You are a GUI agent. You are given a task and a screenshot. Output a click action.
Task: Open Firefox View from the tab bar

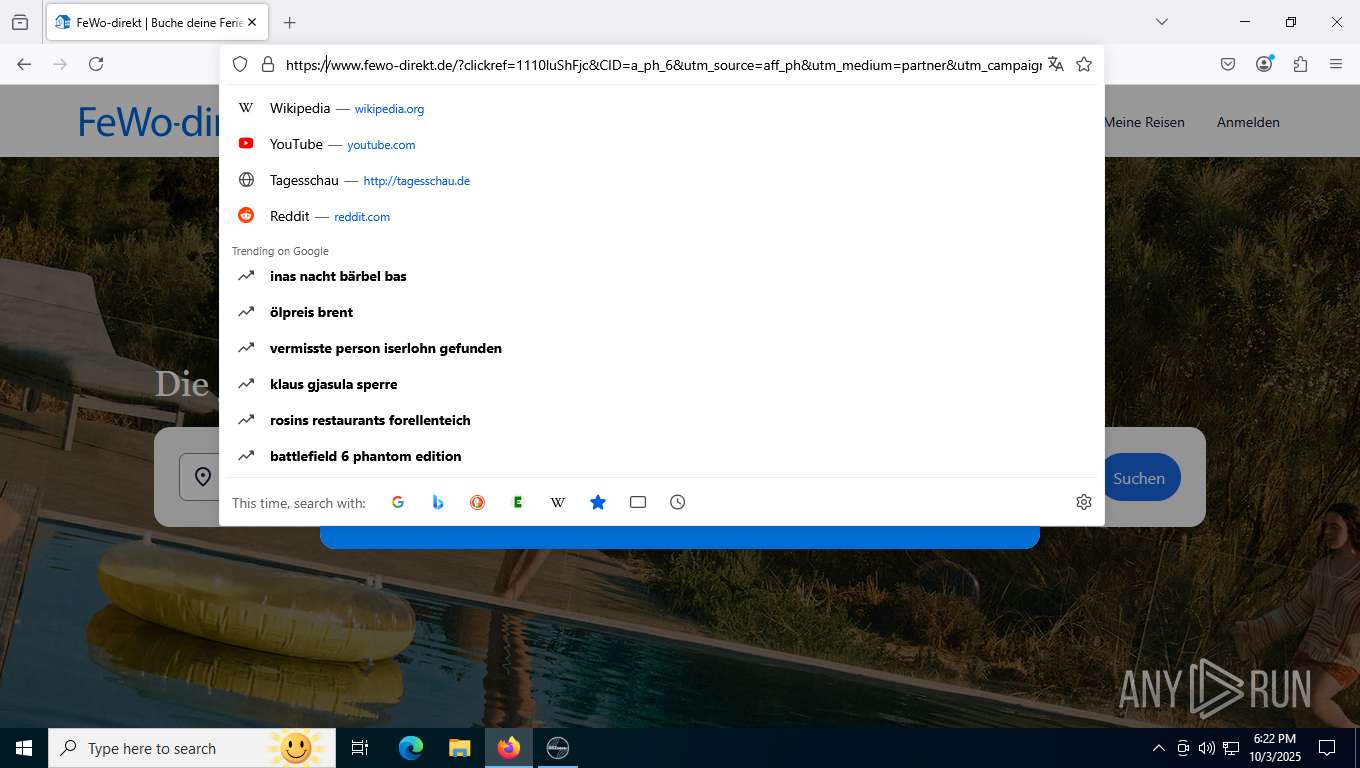click(20, 22)
